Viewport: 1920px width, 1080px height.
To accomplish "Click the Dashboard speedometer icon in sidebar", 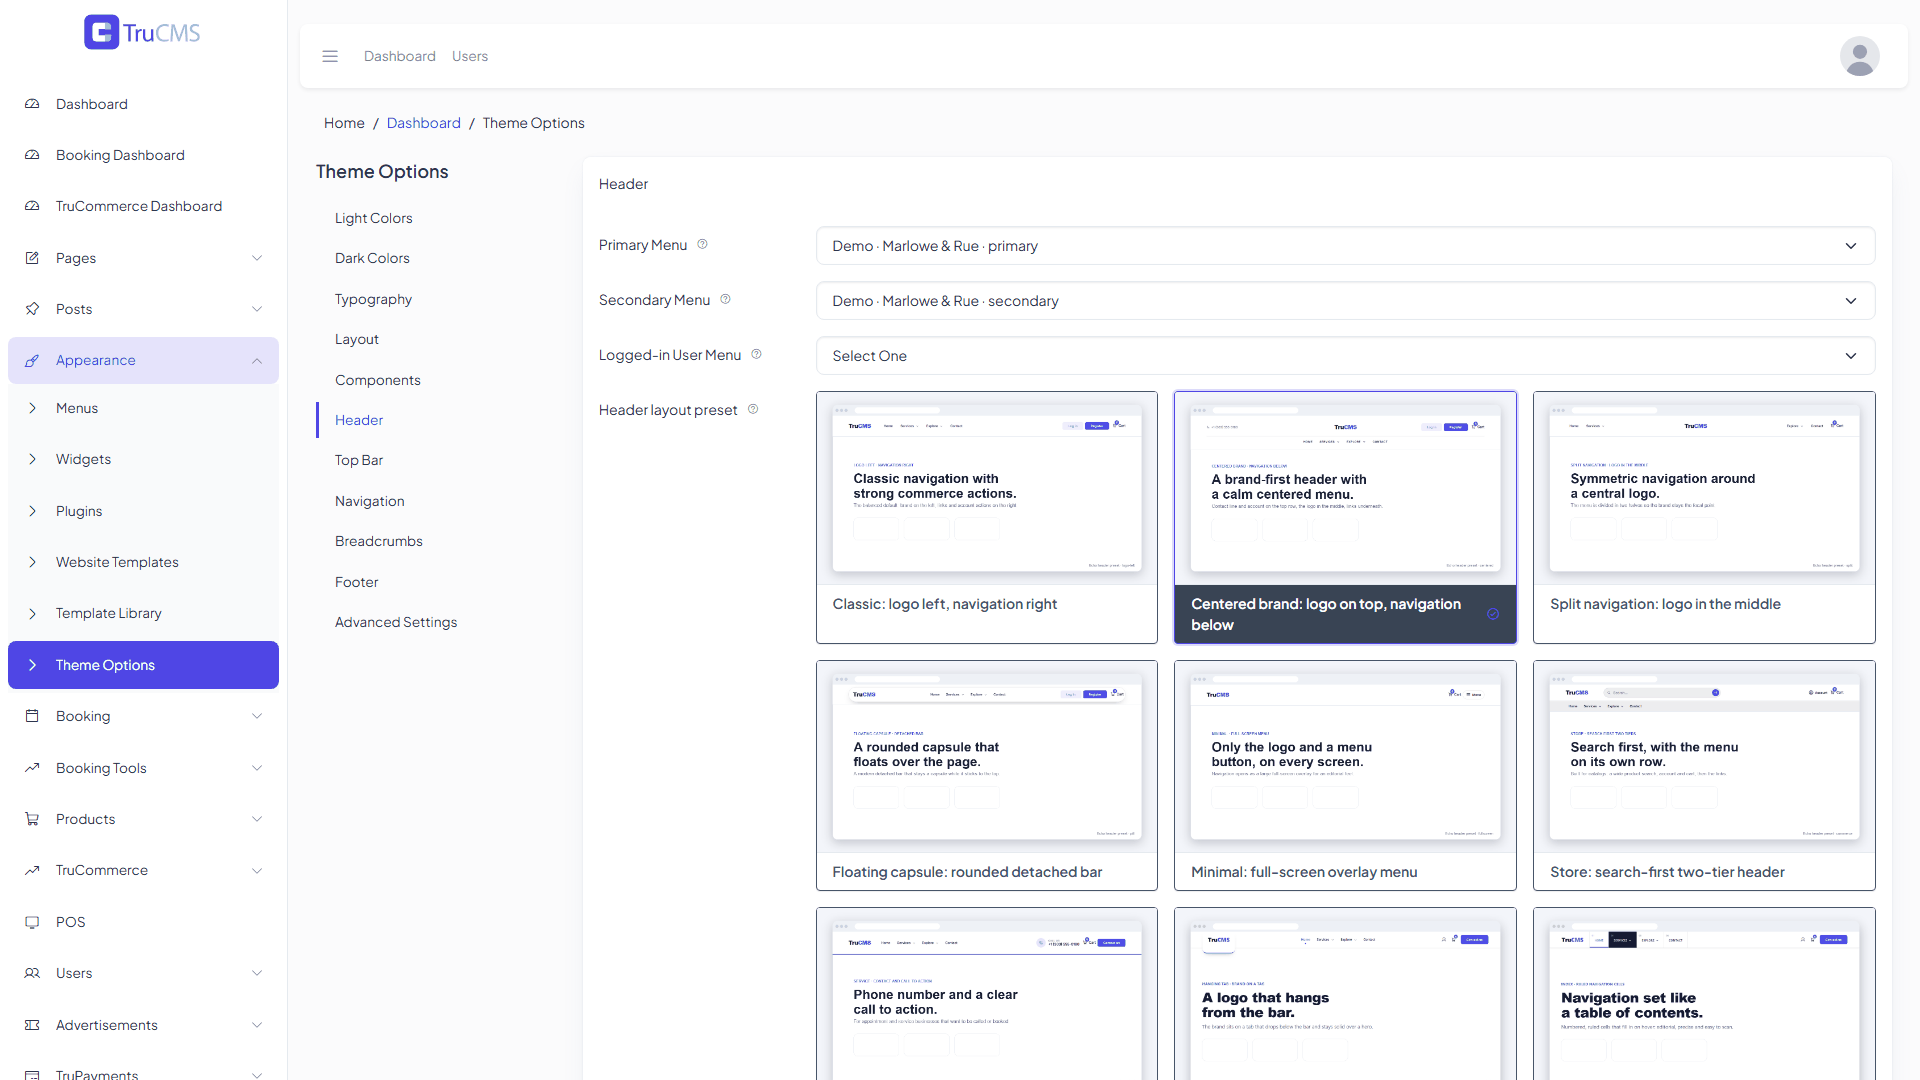I will coord(32,104).
